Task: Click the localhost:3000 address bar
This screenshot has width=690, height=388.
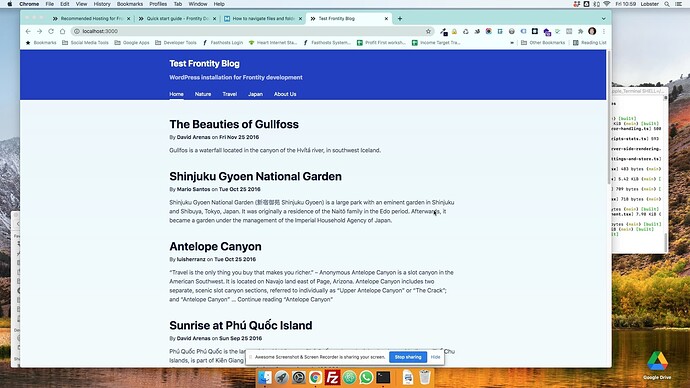Action: pos(253,31)
